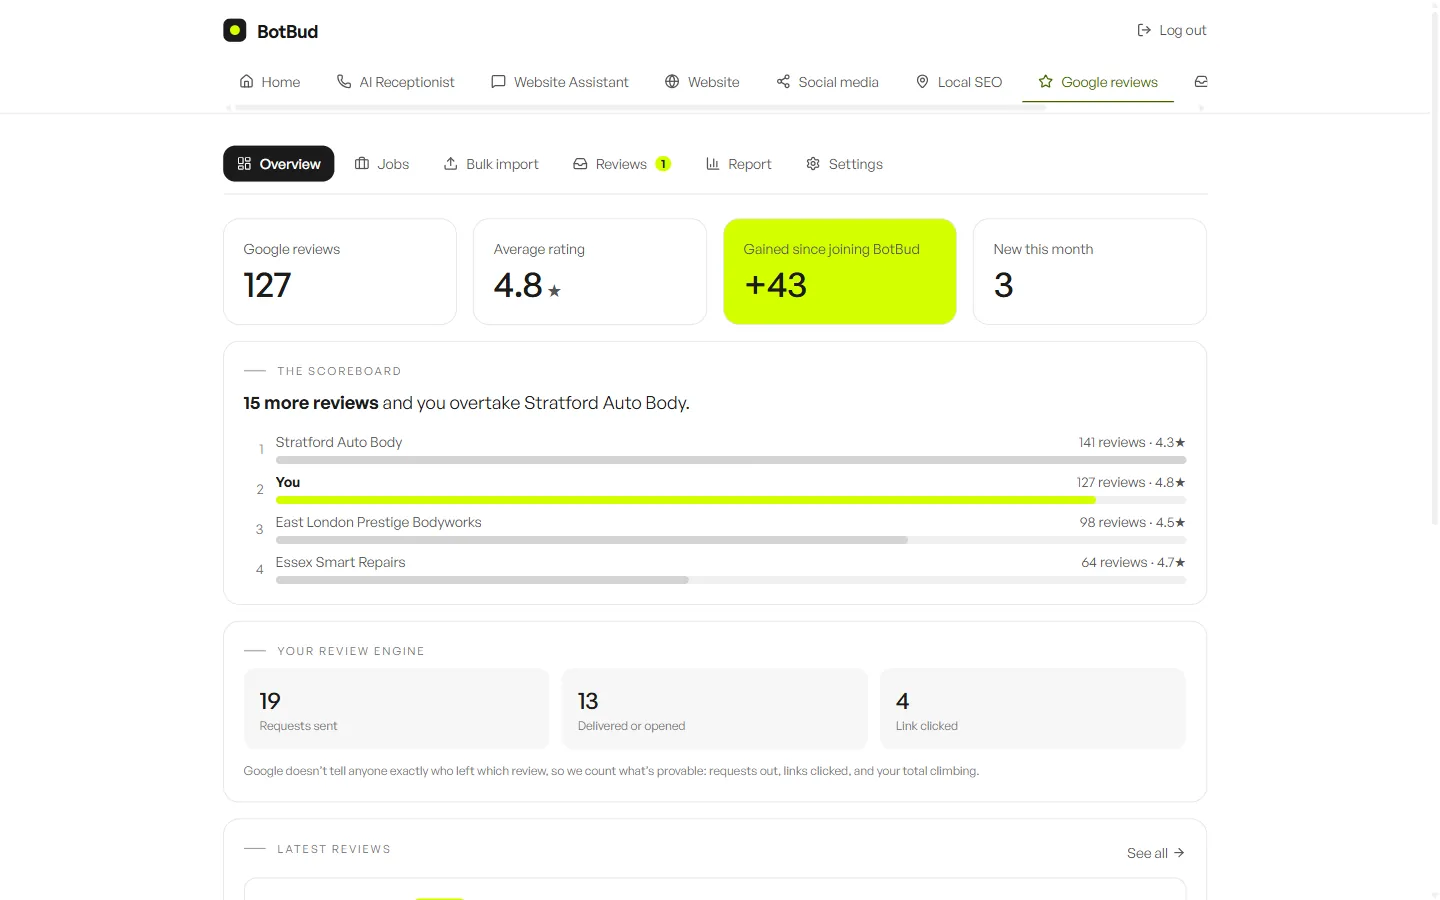Click the Essex Smart Repairs name
The width and height of the screenshot is (1440, 900).
[341, 562]
